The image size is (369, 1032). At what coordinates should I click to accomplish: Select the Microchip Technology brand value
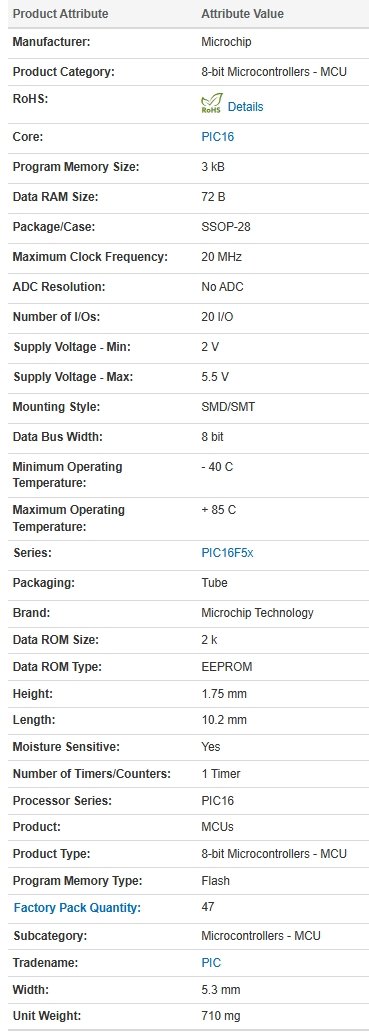257,613
